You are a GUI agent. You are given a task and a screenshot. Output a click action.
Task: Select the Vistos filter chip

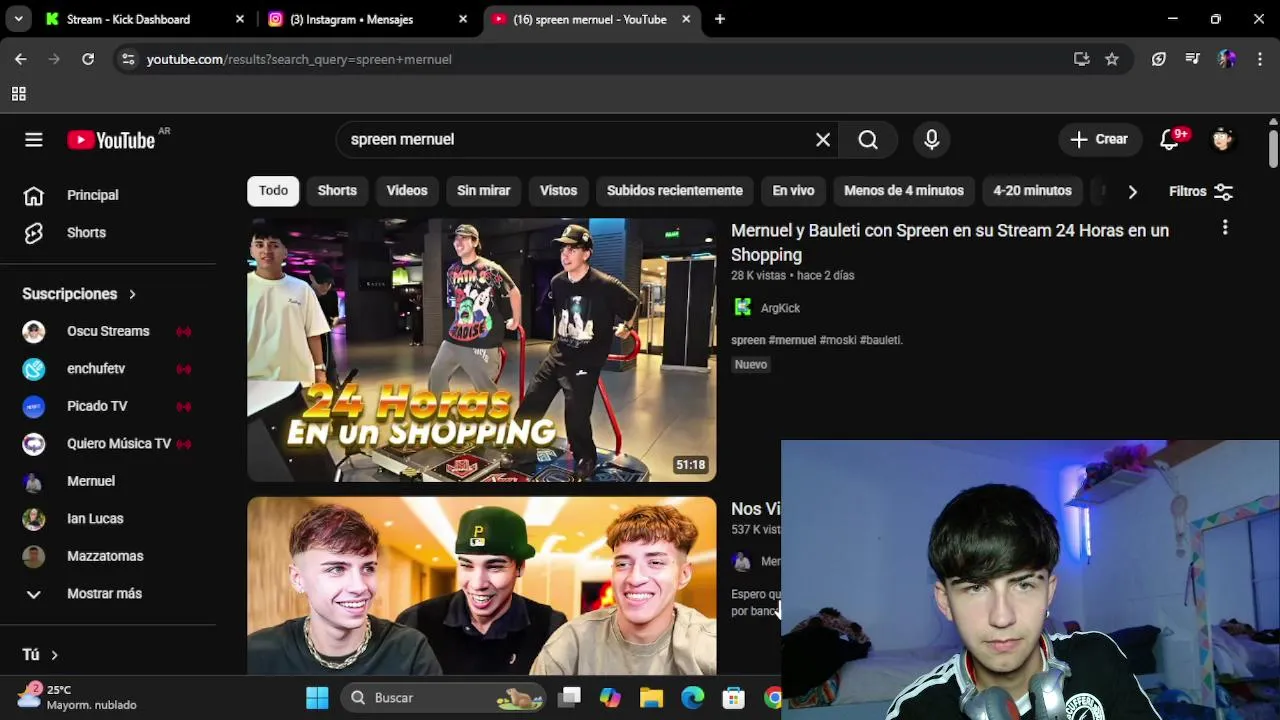[558, 191]
